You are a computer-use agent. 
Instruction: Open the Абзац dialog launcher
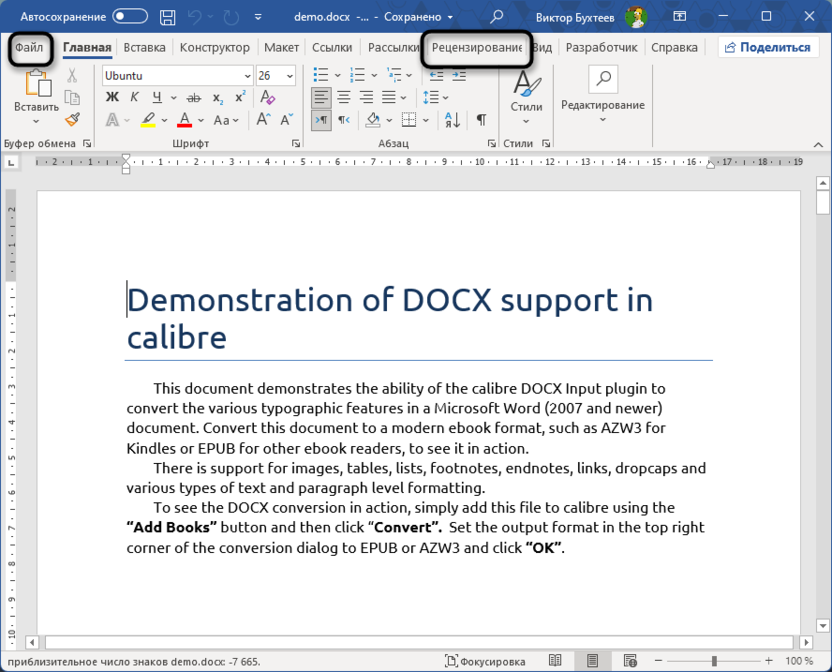click(x=491, y=143)
